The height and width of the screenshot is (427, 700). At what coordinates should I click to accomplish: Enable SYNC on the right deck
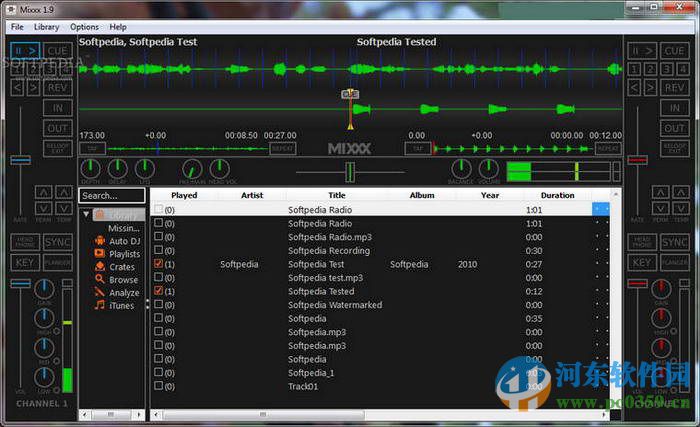point(674,242)
